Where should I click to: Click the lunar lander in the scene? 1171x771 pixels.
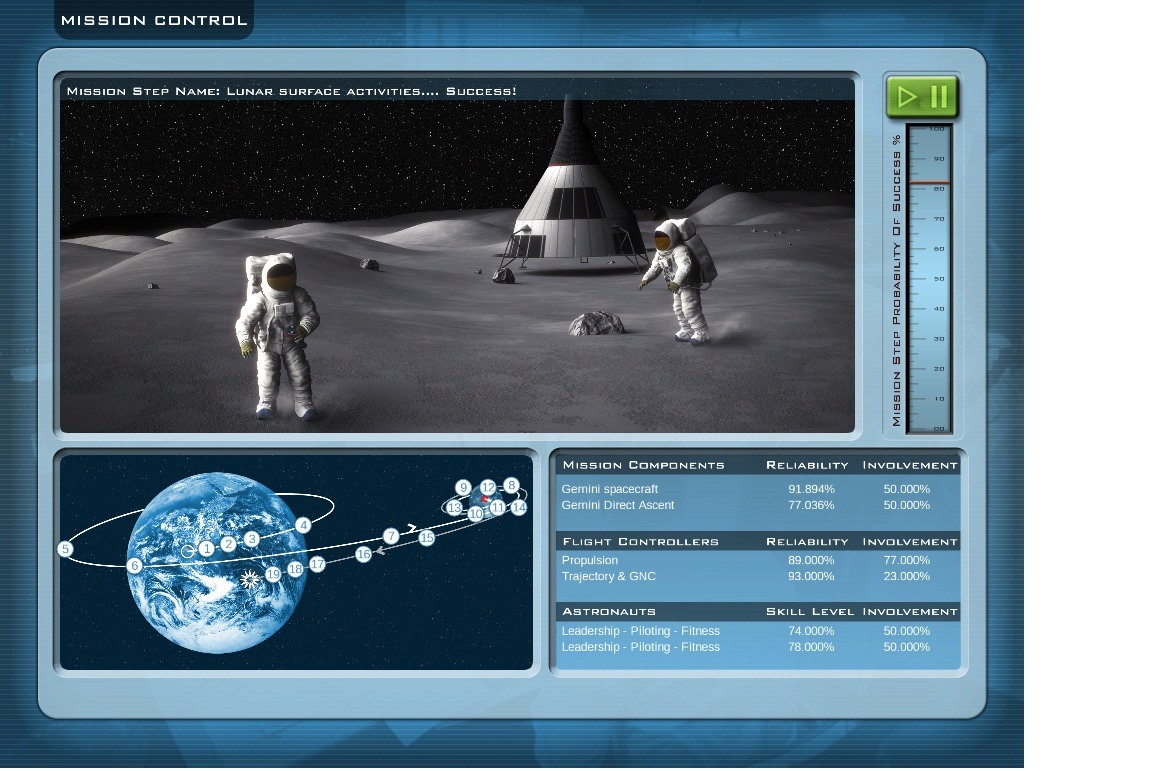point(573,196)
